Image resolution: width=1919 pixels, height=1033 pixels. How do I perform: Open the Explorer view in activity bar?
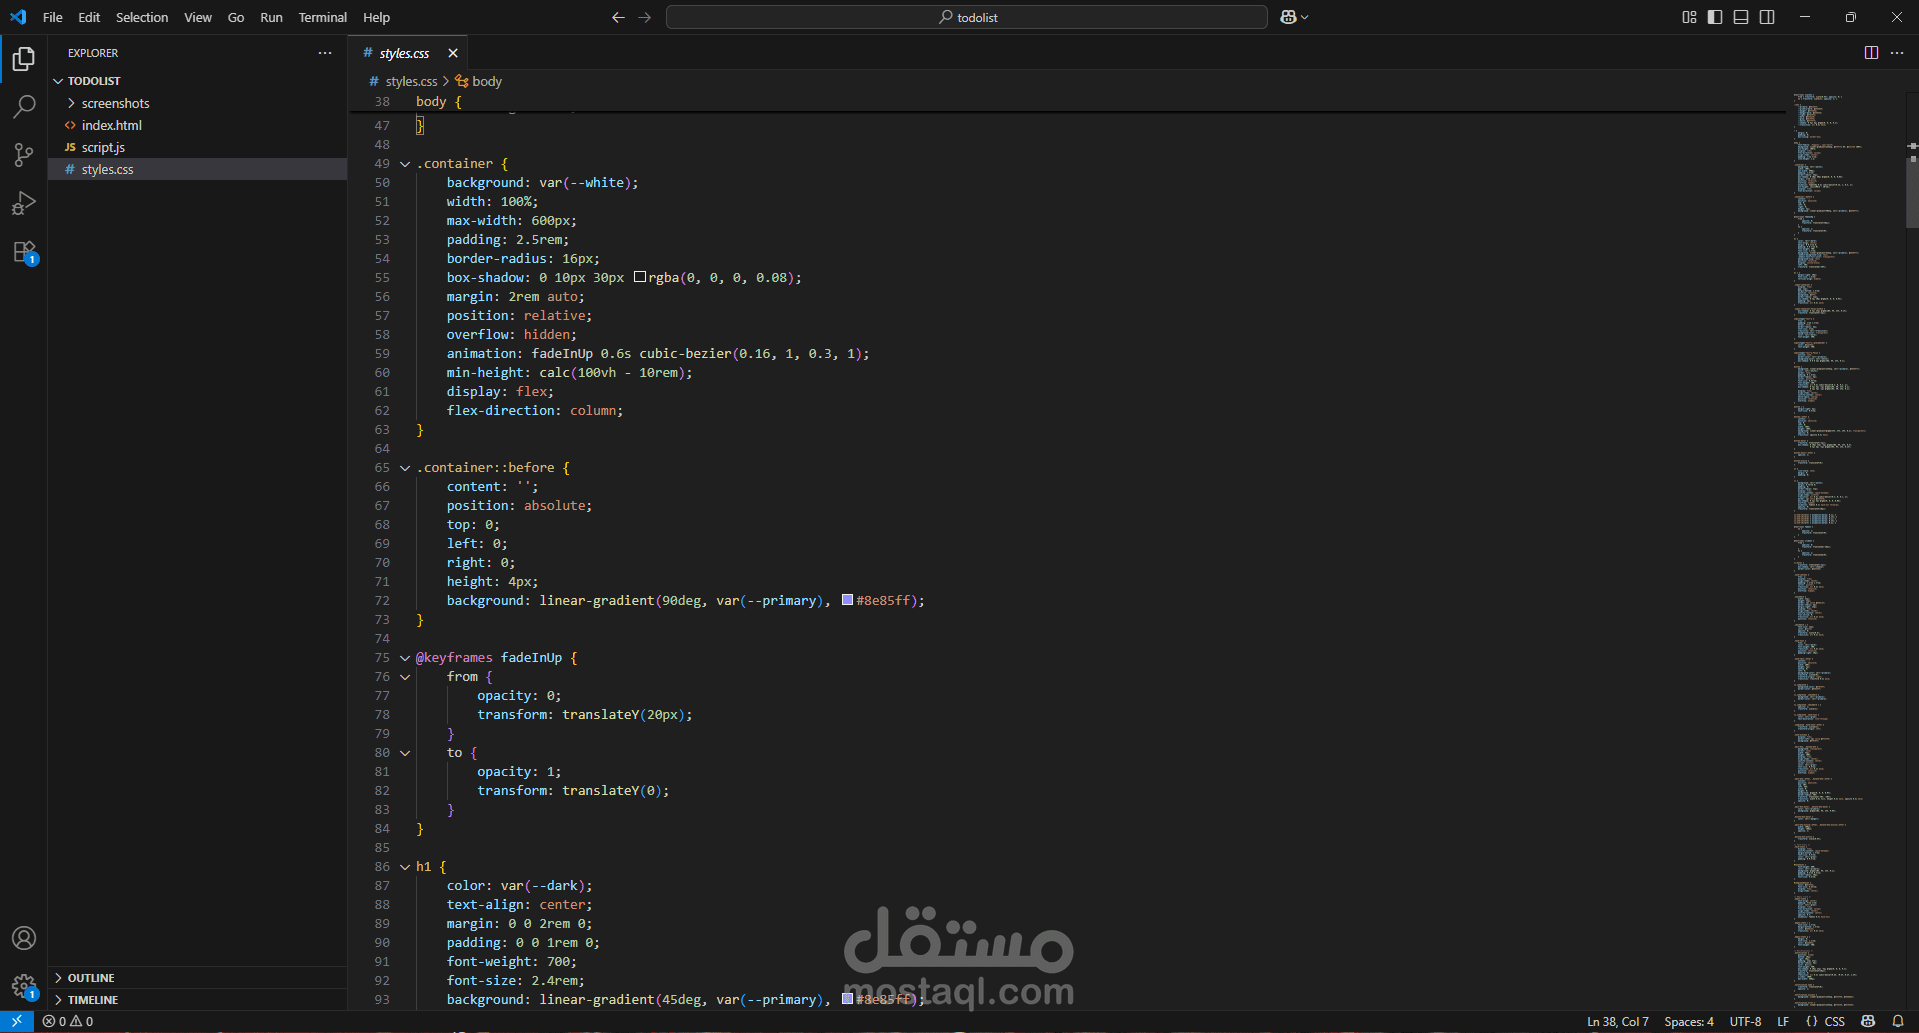tap(24, 59)
